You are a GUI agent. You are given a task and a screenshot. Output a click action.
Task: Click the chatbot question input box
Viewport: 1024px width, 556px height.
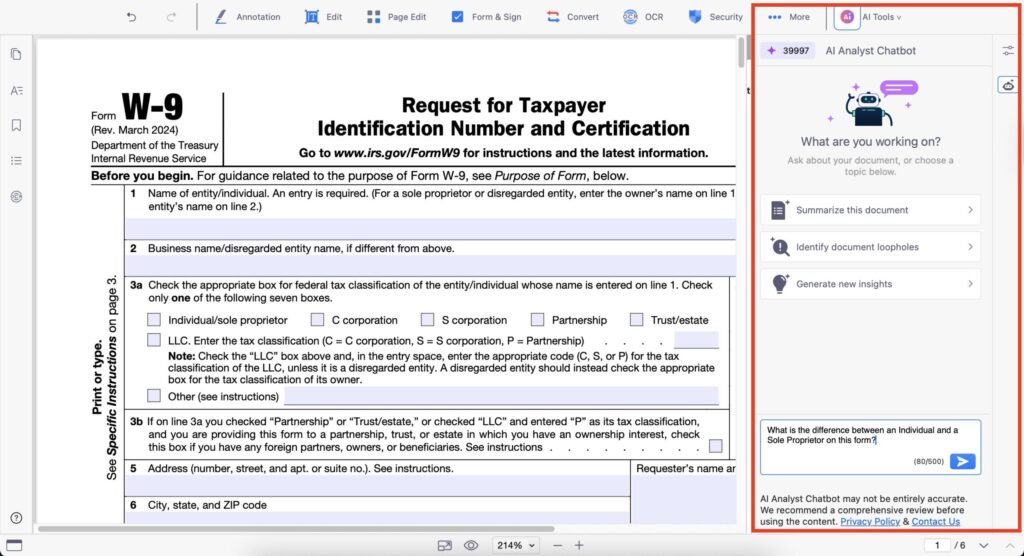pos(870,447)
